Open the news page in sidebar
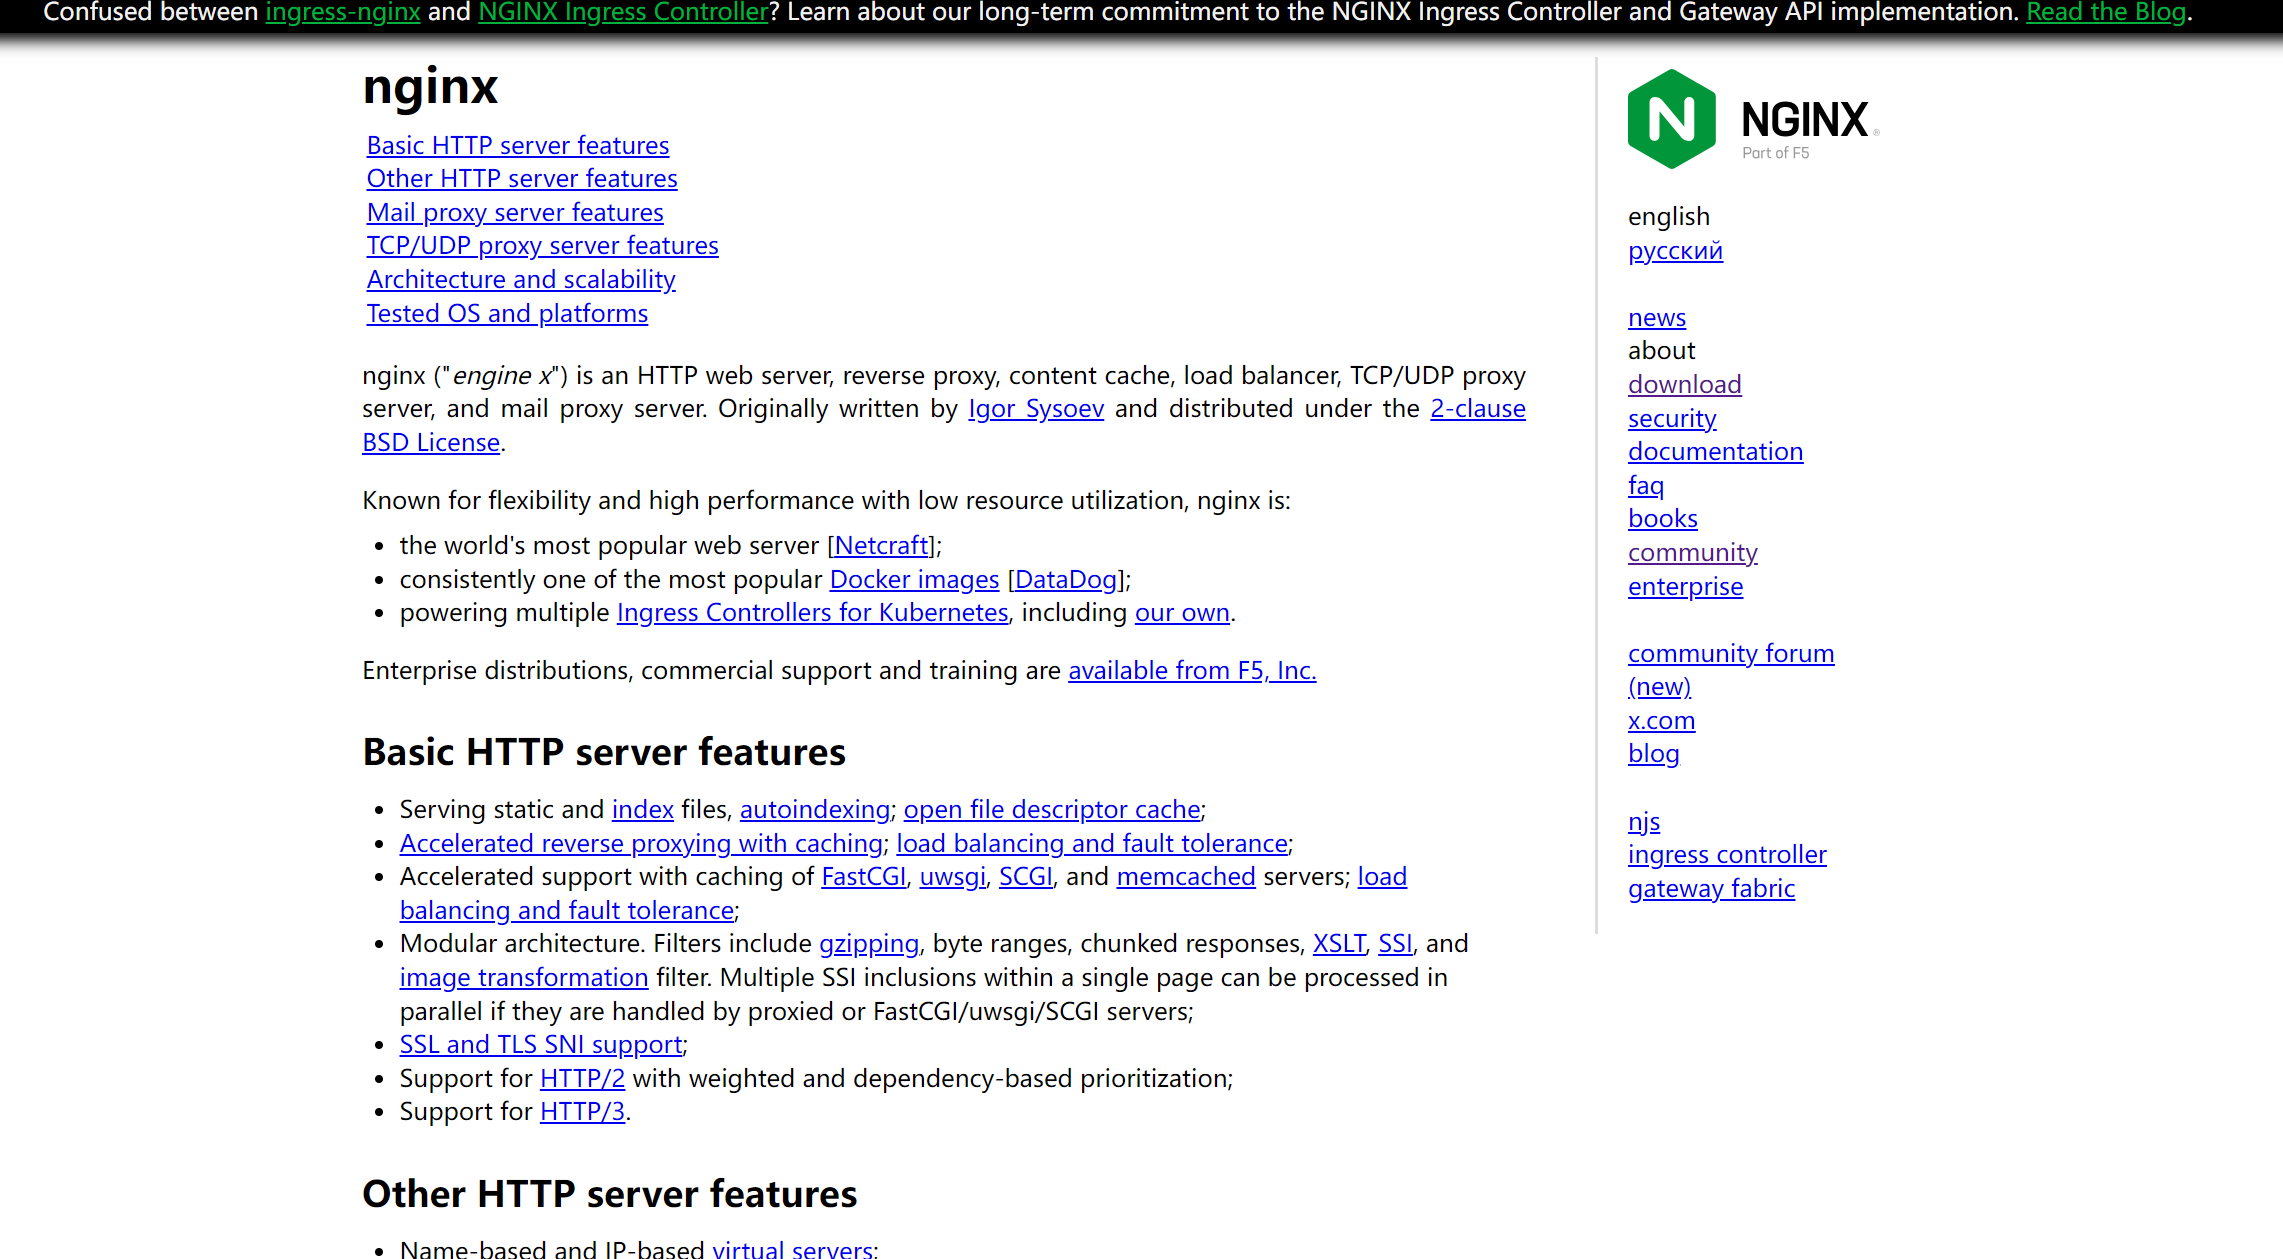This screenshot has height=1259, width=2283. 1656,317
